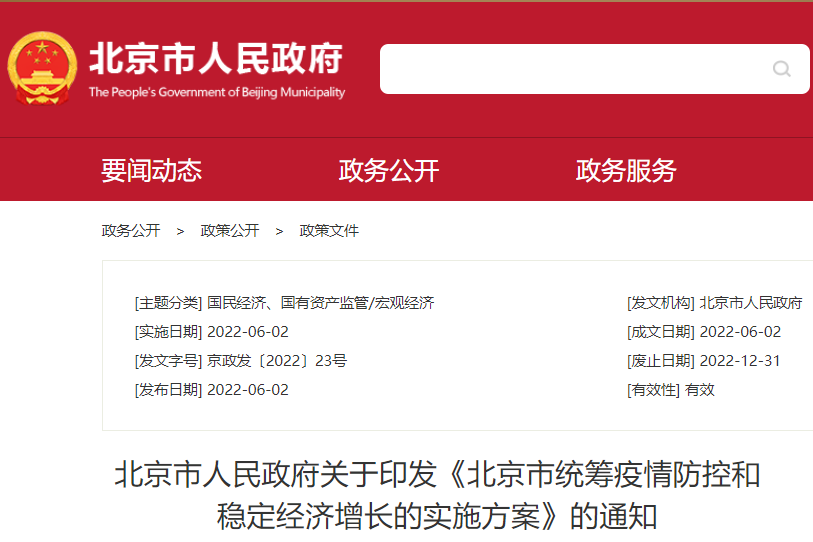
Task: Click the search magnifier icon
Action: 781,69
